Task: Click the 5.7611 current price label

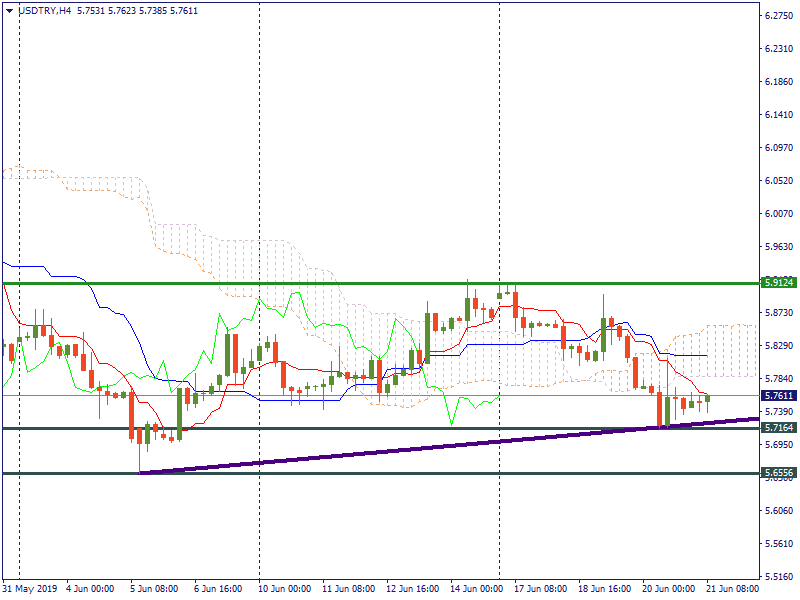Action: (x=779, y=396)
